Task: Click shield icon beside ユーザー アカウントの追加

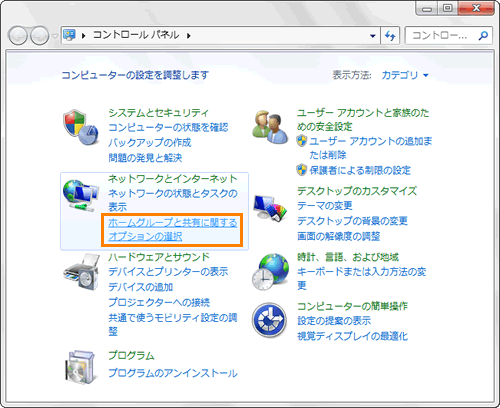Action: point(302,141)
